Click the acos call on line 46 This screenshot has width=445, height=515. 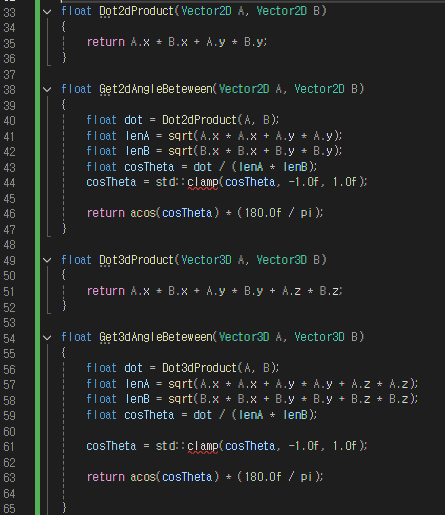coord(143,213)
